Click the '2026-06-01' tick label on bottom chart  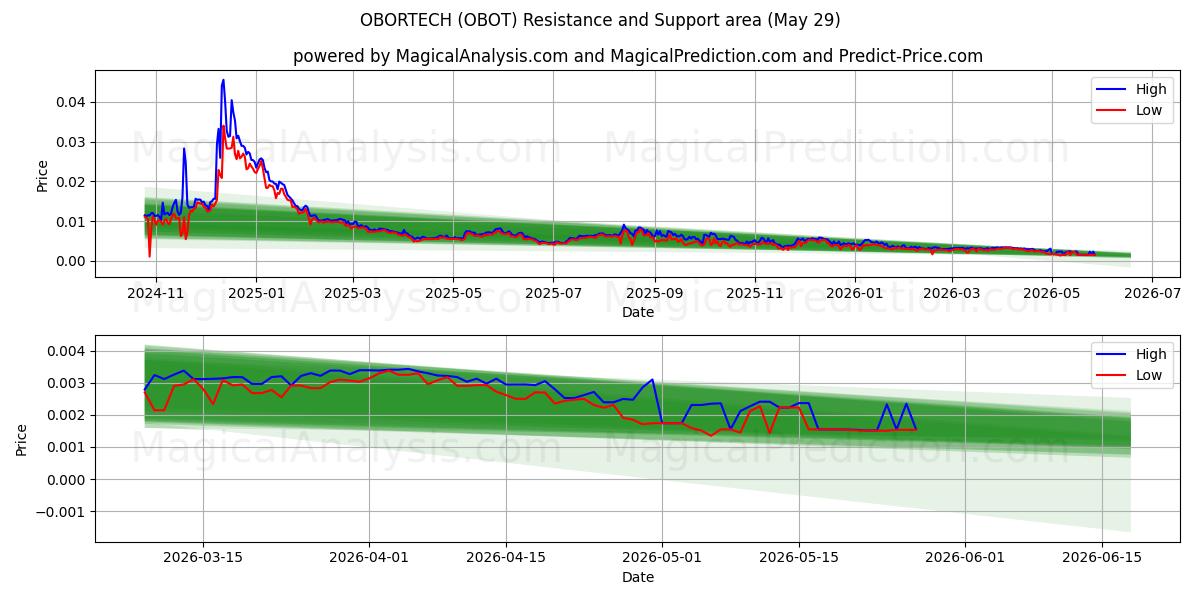(965, 559)
